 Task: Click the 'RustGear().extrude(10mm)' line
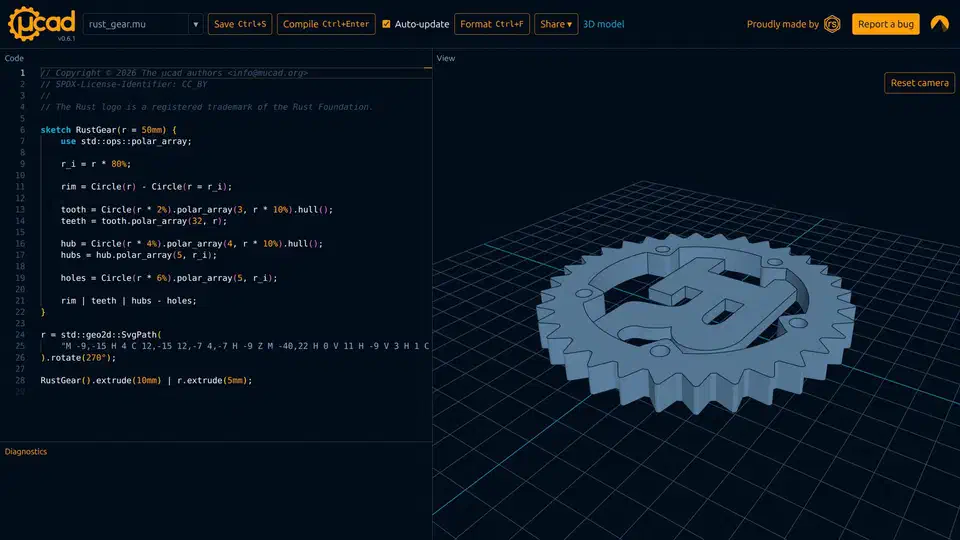click(146, 380)
